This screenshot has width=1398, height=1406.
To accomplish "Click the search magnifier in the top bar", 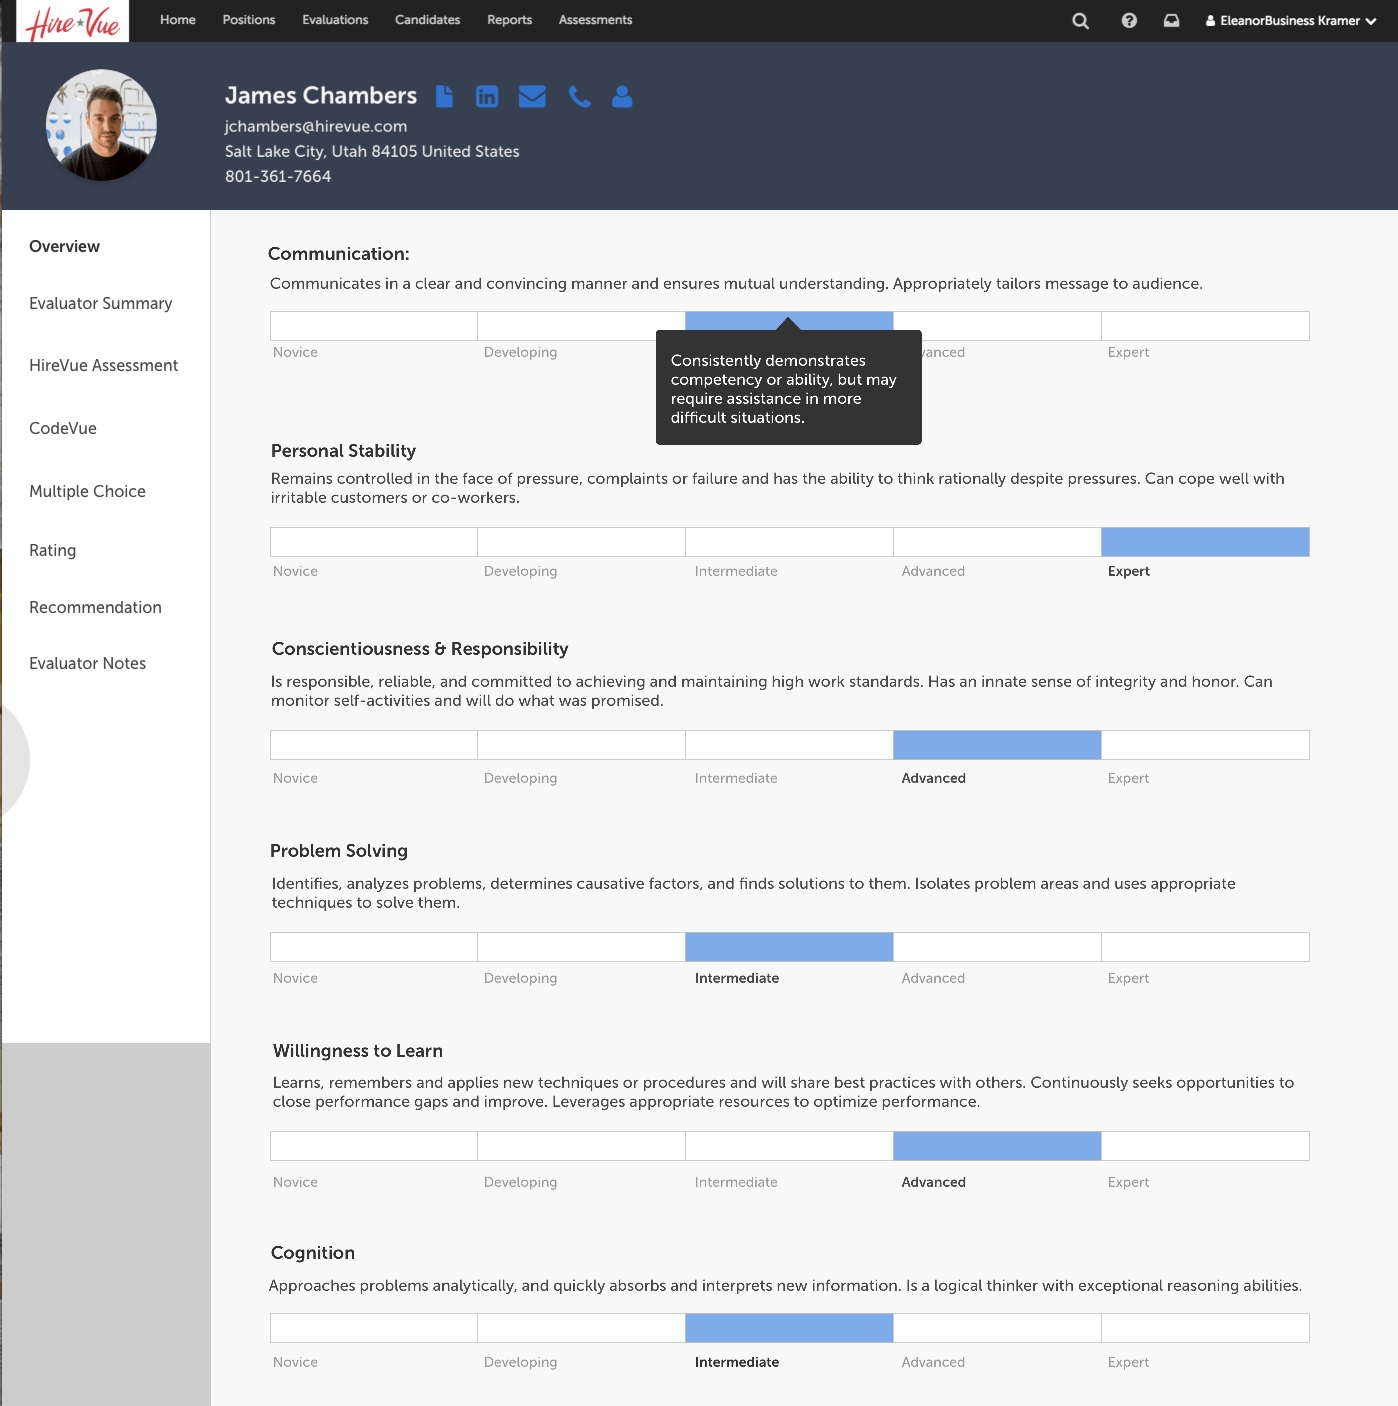I will (x=1079, y=20).
